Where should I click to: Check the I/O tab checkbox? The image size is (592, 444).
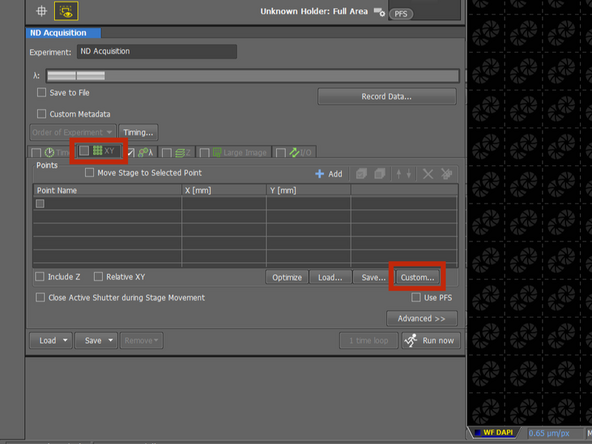281,153
